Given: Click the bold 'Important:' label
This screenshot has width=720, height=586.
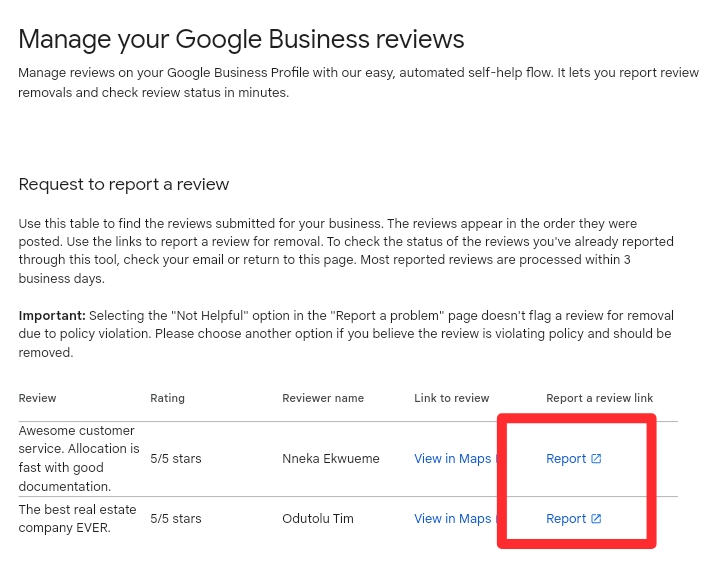Looking at the screenshot, I should point(52,316).
